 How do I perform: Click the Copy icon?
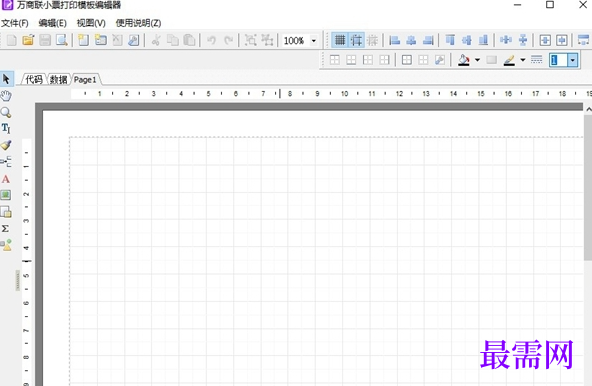point(173,40)
